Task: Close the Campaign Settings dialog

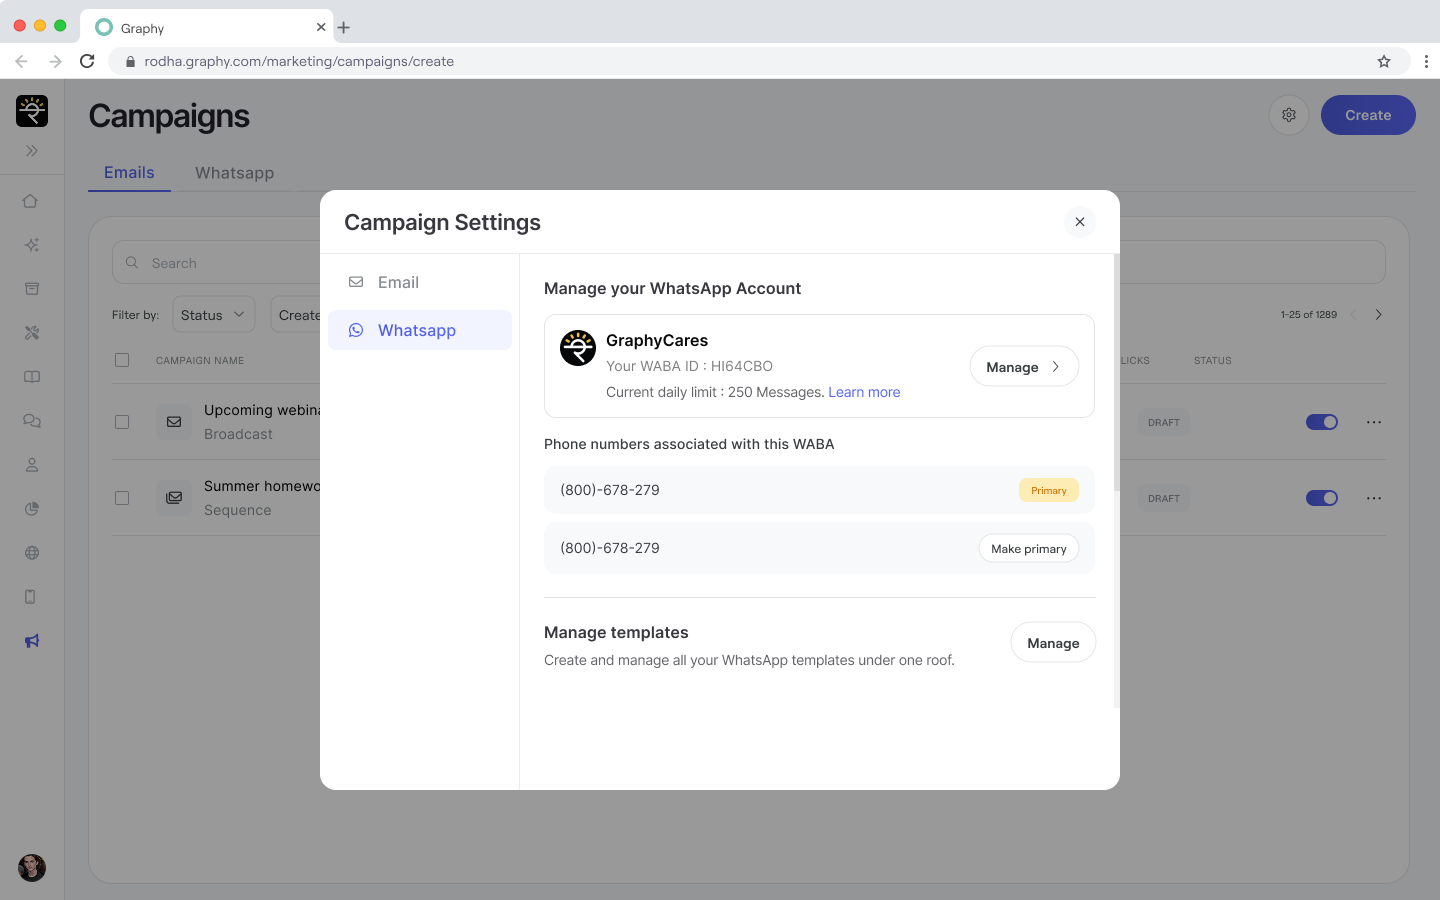Action: (x=1079, y=222)
